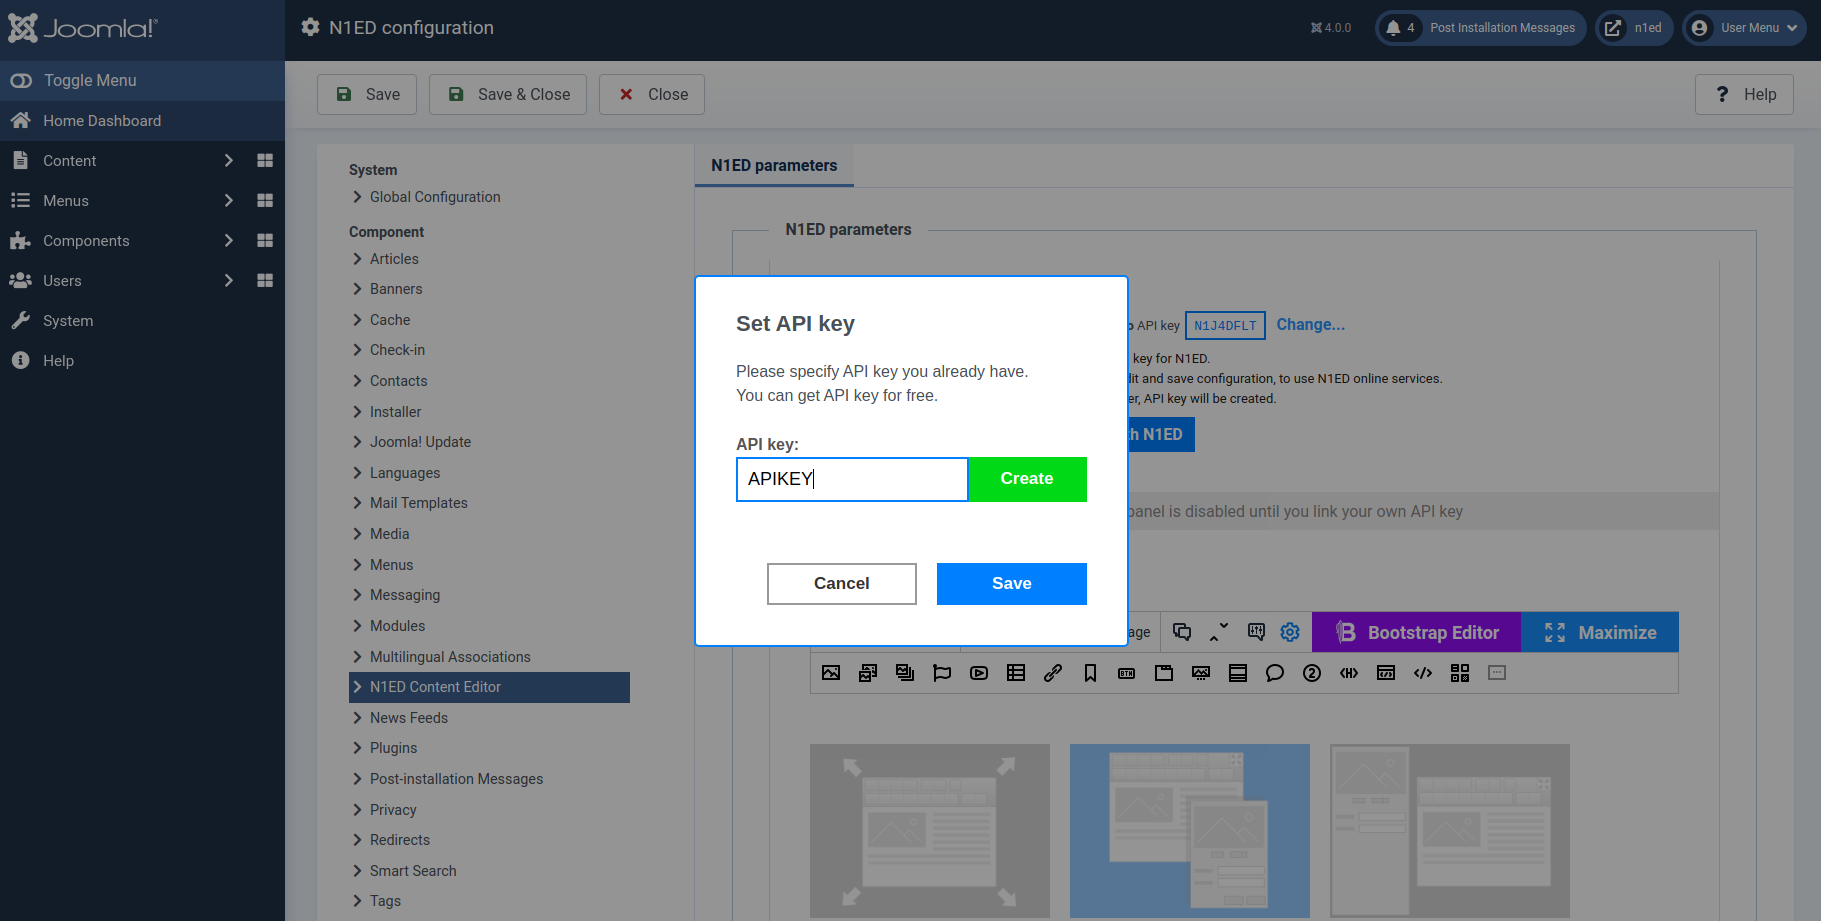Click Cancel in Set API key dialog
1821x921 pixels.
(842, 584)
